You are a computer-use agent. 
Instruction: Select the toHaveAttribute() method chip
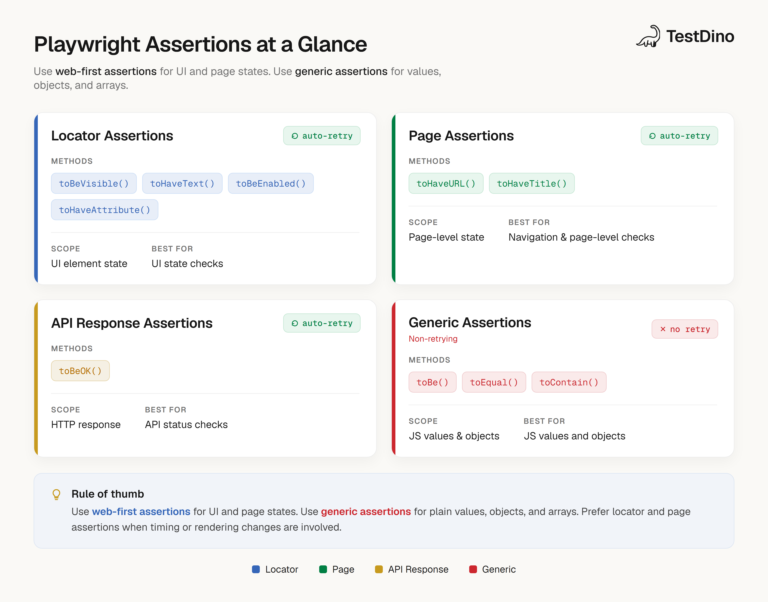105,210
